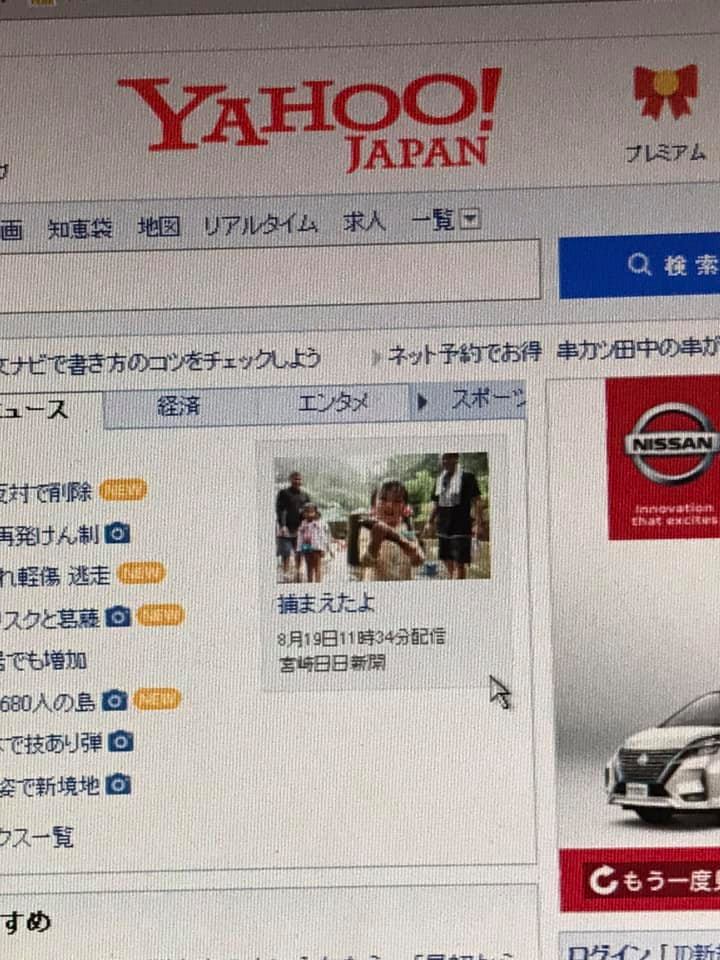Image resolution: width=720 pixels, height=960 pixels.
Task: Click the NEW badge beside リスクと葛藤
Action: coord(160,615)
